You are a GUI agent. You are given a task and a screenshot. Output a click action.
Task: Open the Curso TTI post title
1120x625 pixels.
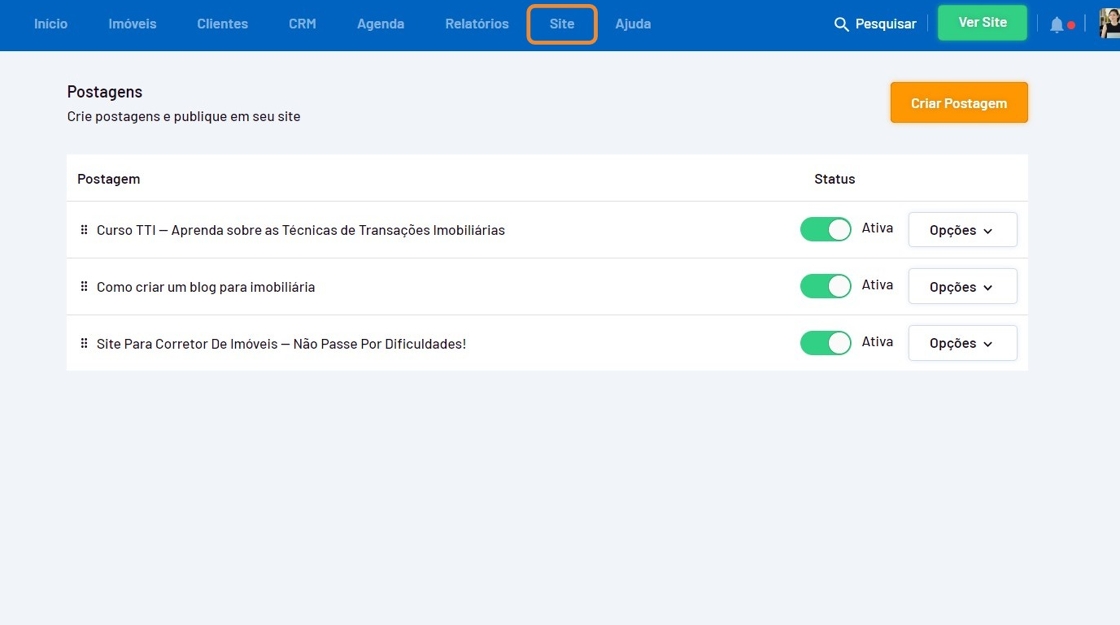(300, 230)
